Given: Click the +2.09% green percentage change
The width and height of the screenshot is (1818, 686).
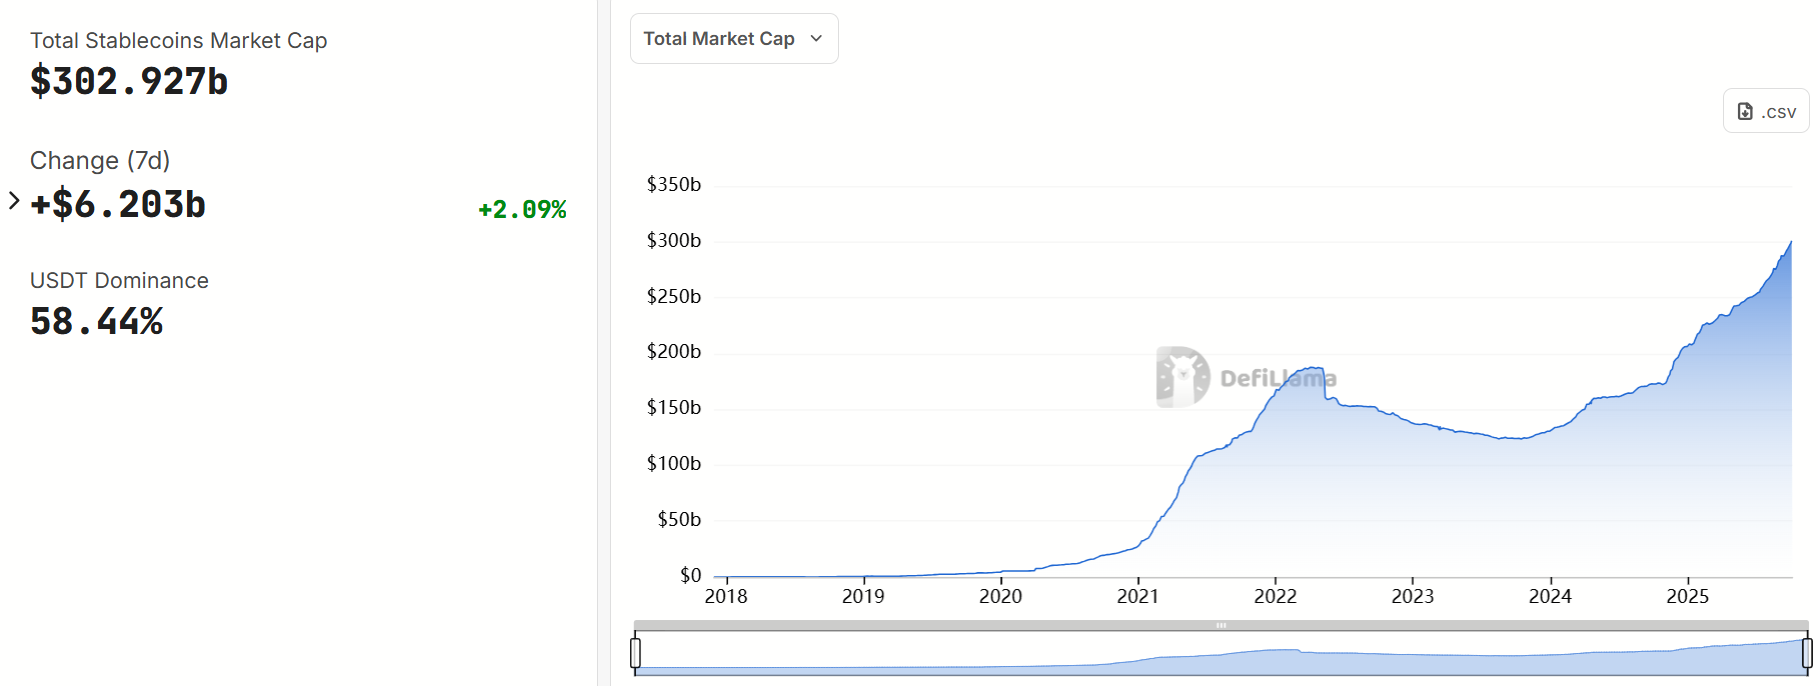Looking at the screenshot, I should pyautogui.click(x=522, y=209).
